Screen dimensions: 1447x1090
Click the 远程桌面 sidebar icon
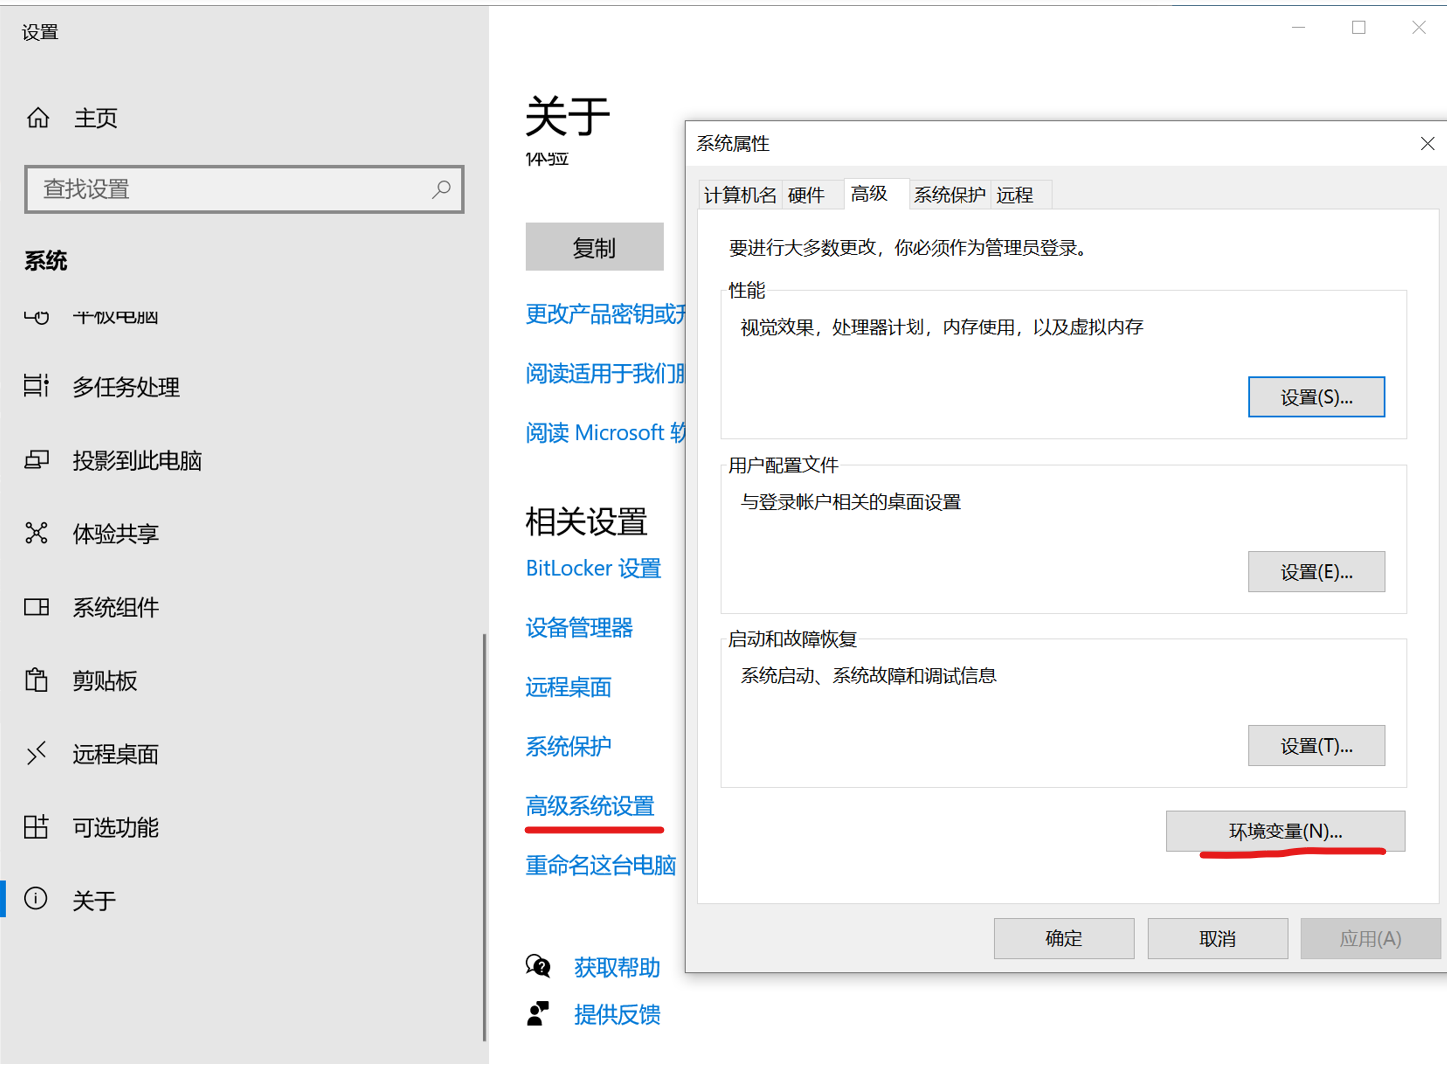(36, 753)
